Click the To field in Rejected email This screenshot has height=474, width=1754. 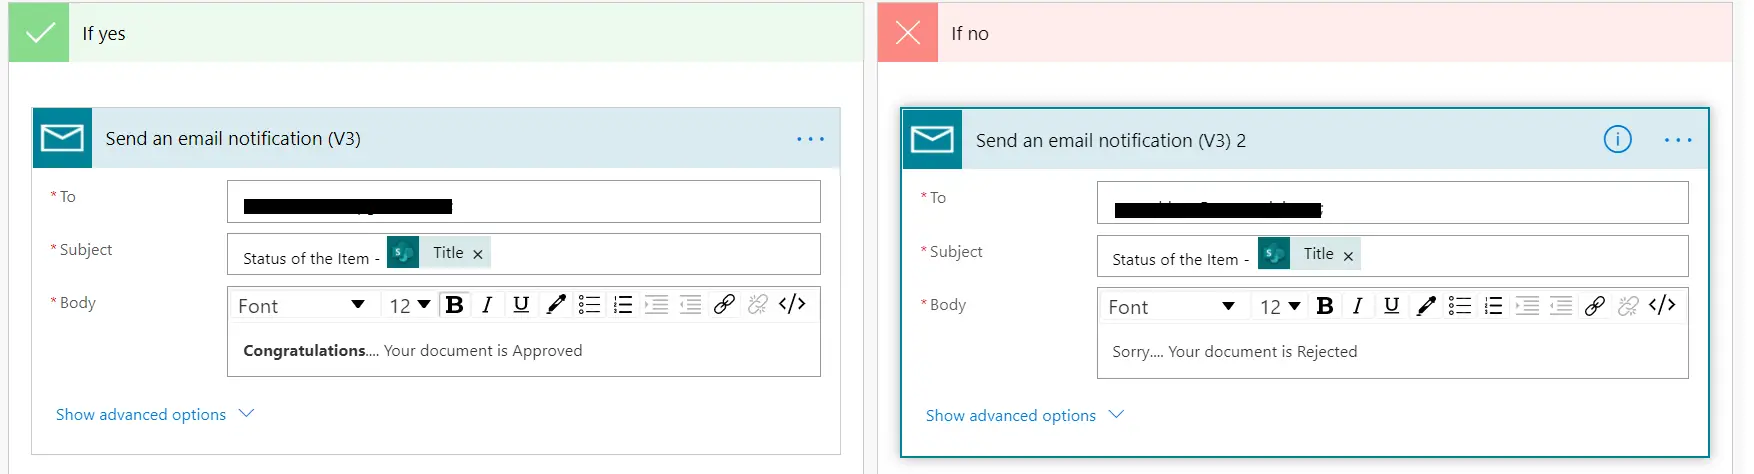coord(1392,203)
